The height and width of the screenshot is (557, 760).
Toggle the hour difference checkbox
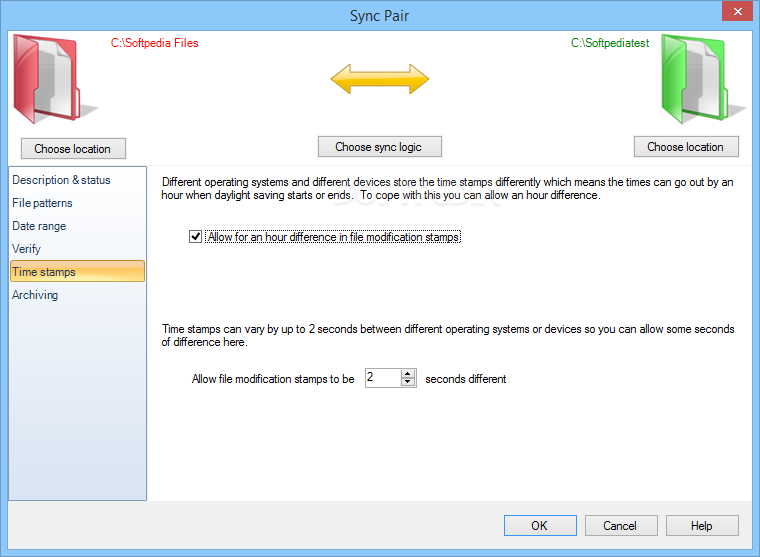click(195, 237)
